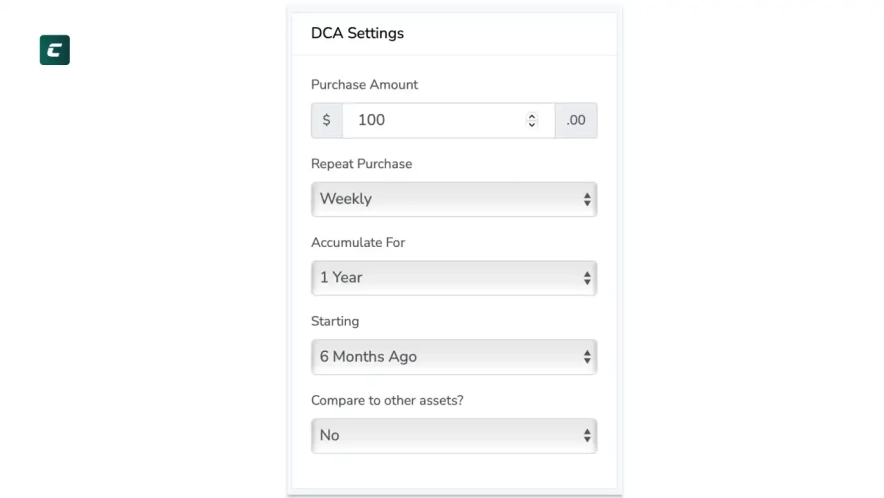
Task: Click the arrow icon on compare assets select
Action: [587, 436]
